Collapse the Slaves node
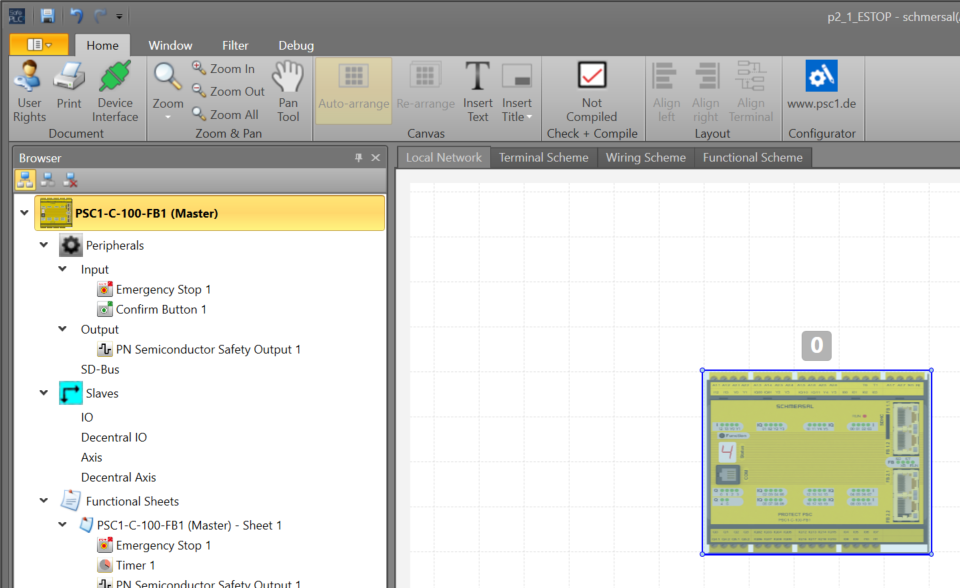 tap(43, 393)
